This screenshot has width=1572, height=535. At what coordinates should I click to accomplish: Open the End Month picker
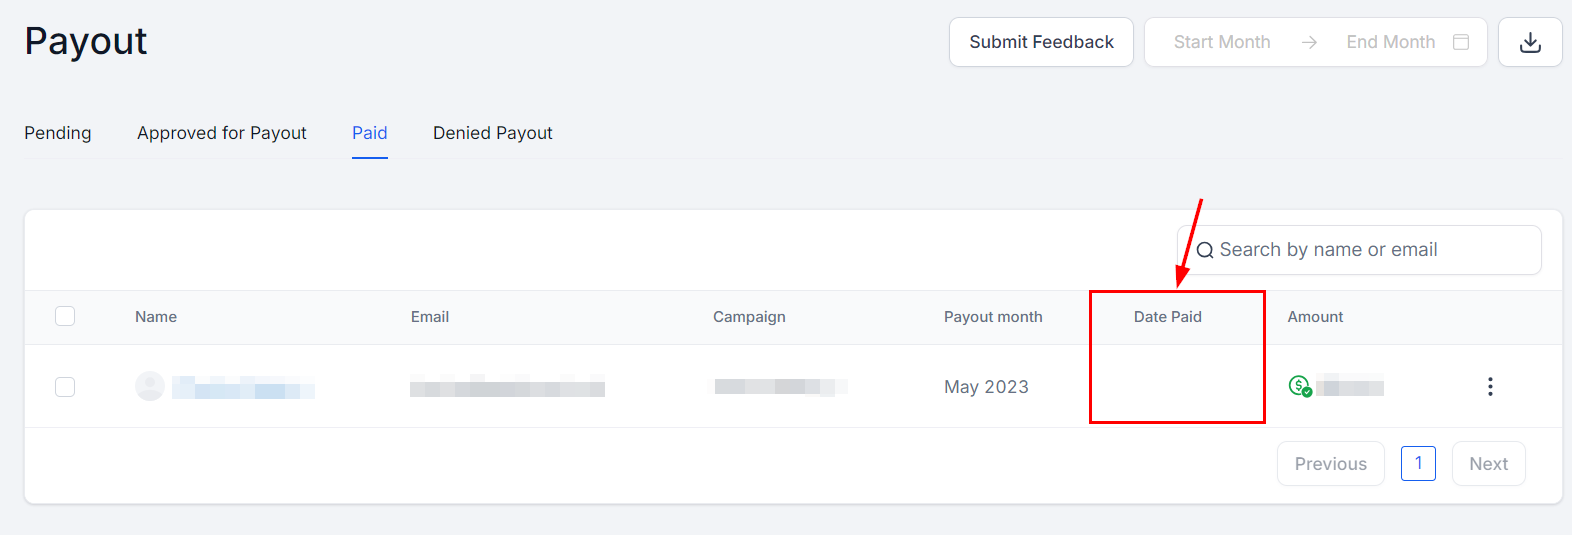(1390, 42)
